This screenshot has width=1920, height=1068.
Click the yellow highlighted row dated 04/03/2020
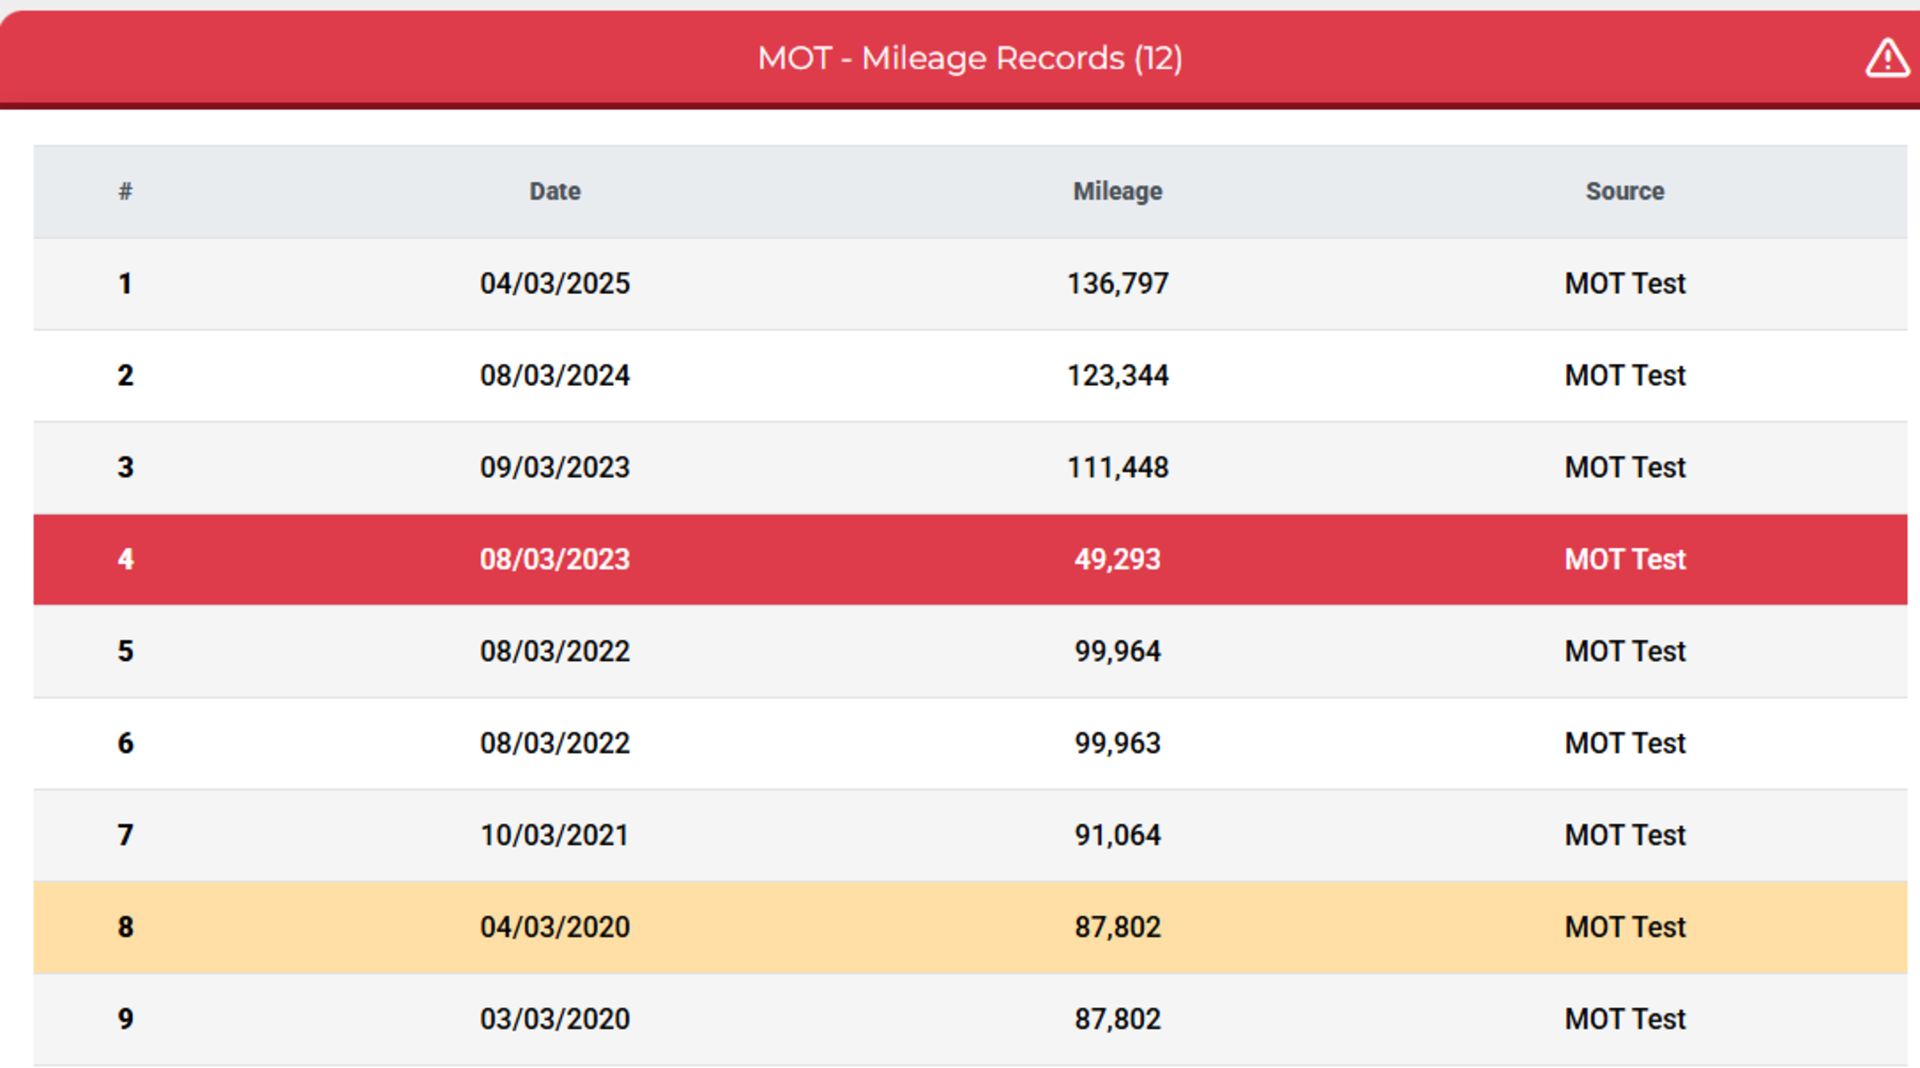pos(970,927)
